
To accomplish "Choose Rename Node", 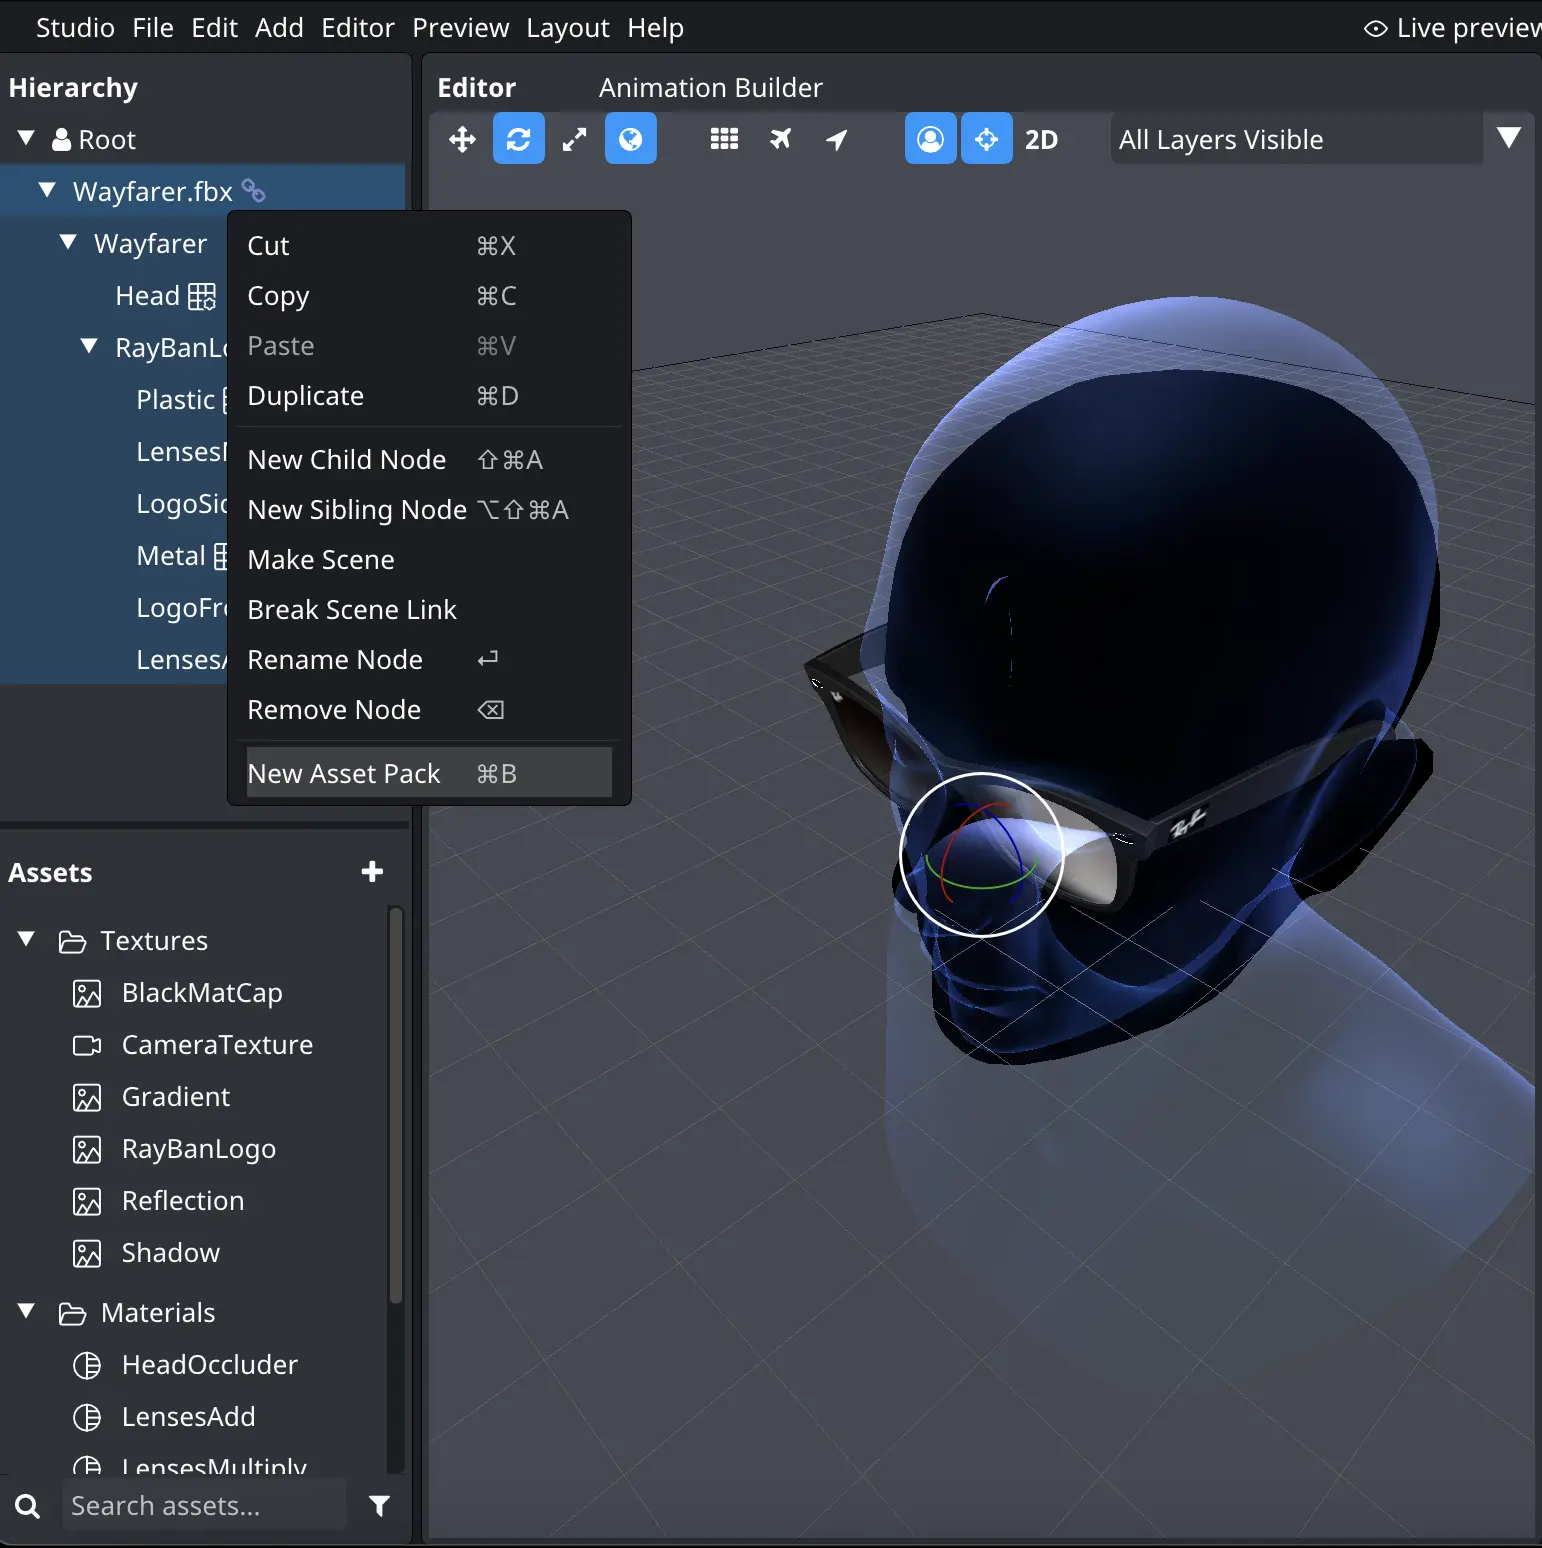I will 429,660.
